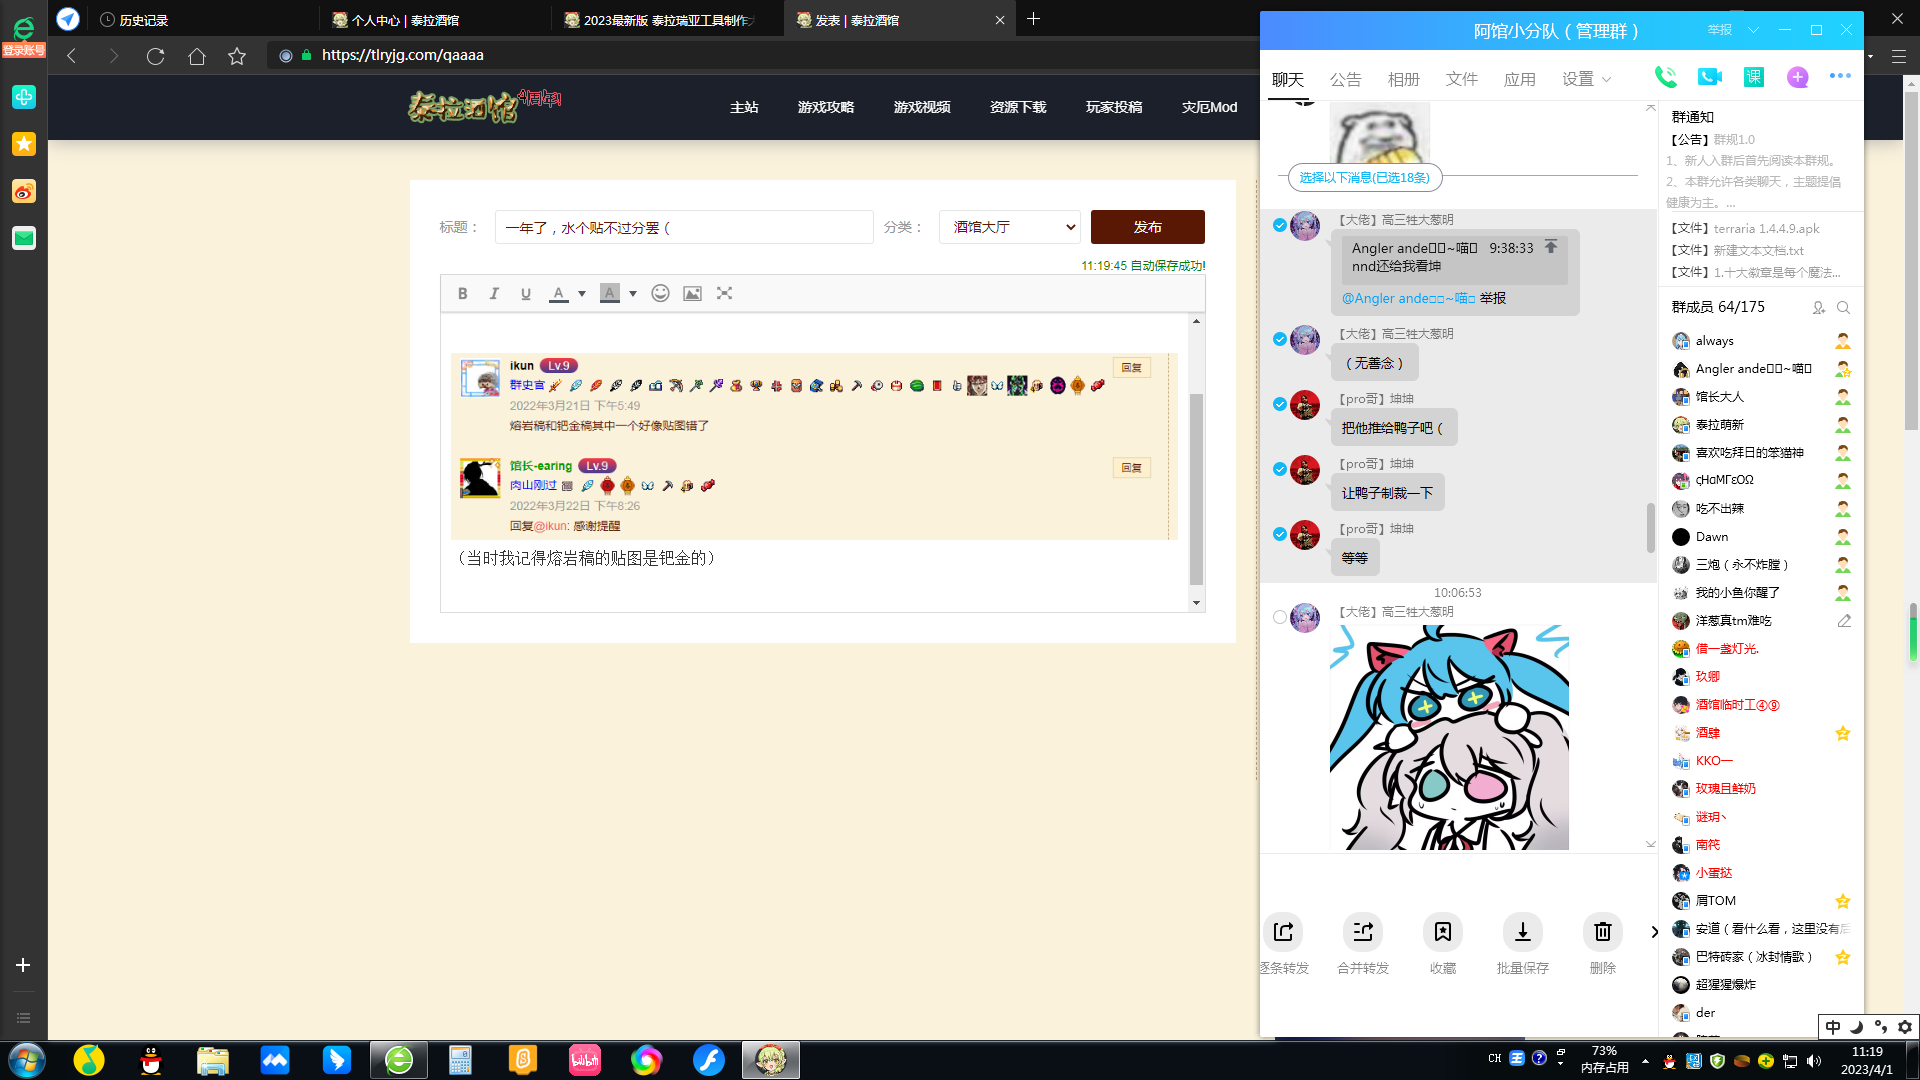Deselect the '让鸭子制裁一下' message

coord(1280,469)
